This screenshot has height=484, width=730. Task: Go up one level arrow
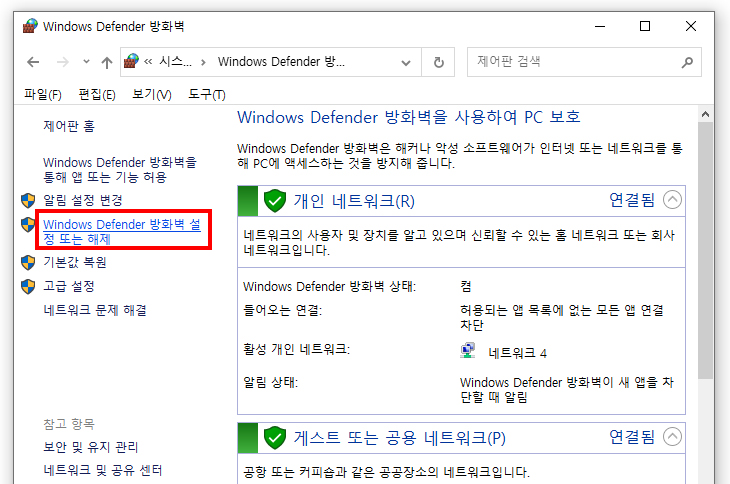coord(107,62)
